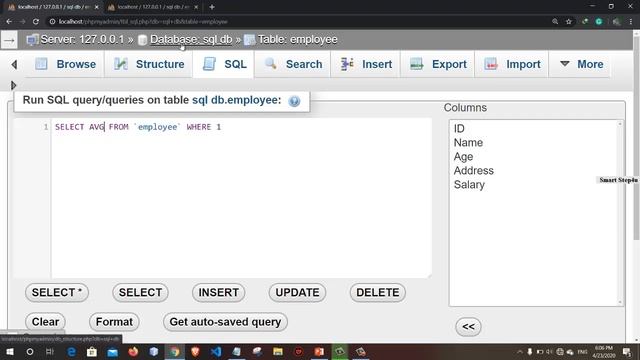Select Address in Columns list
640x360 pixels.
coord(473,171)
